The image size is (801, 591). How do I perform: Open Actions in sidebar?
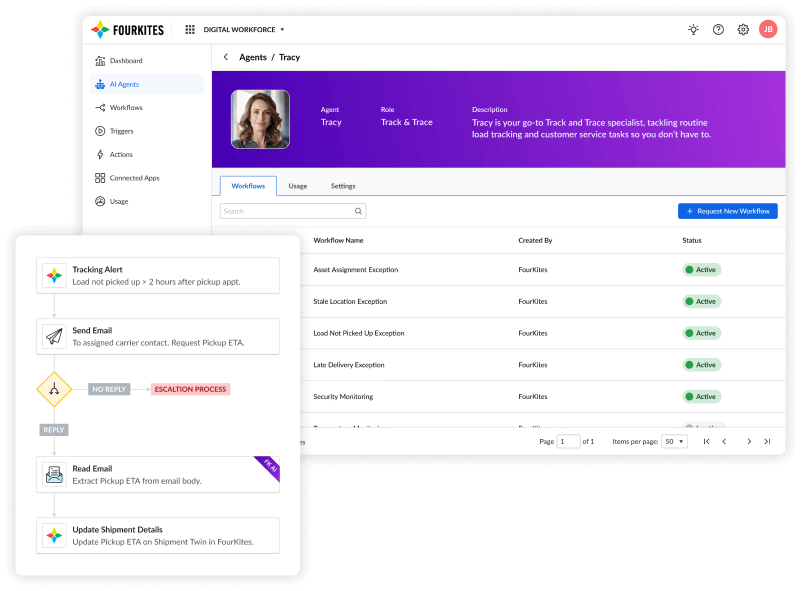tap(147, 155)
